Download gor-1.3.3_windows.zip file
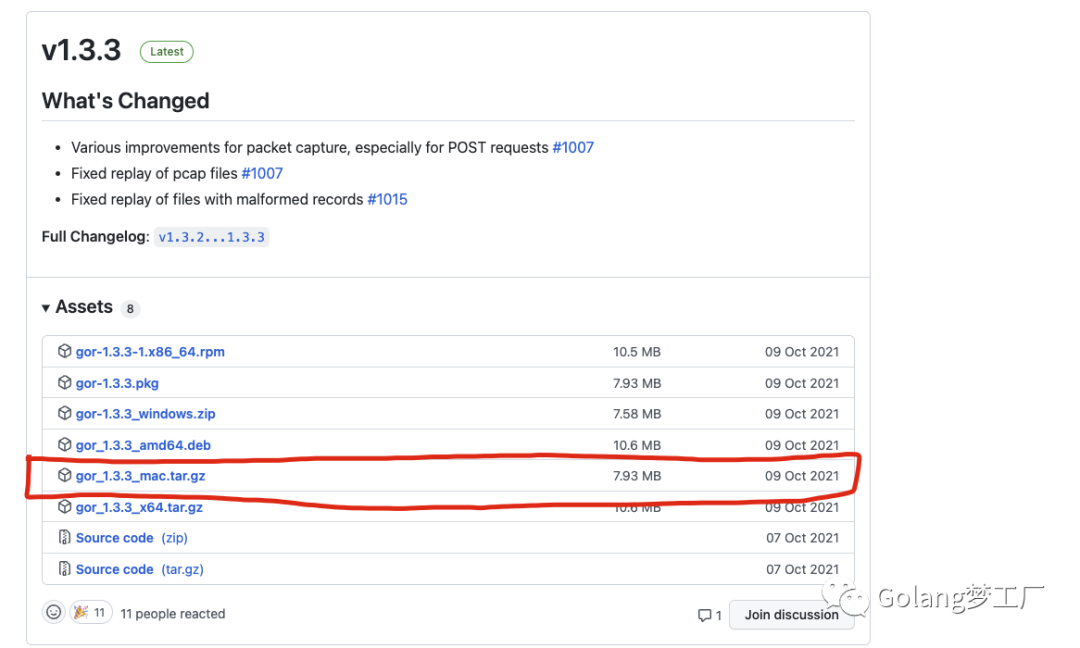This screenshot has width=1080, height=648. pos(145,414)
